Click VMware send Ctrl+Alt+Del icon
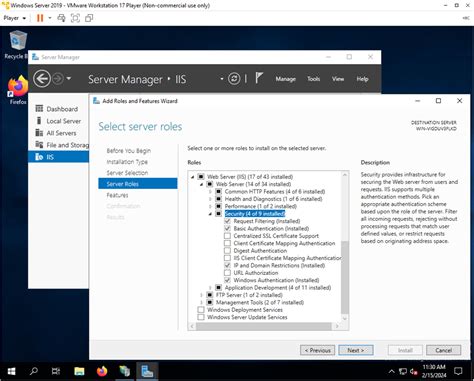This screenshot has width=474, height=381. tap(61, 18)
